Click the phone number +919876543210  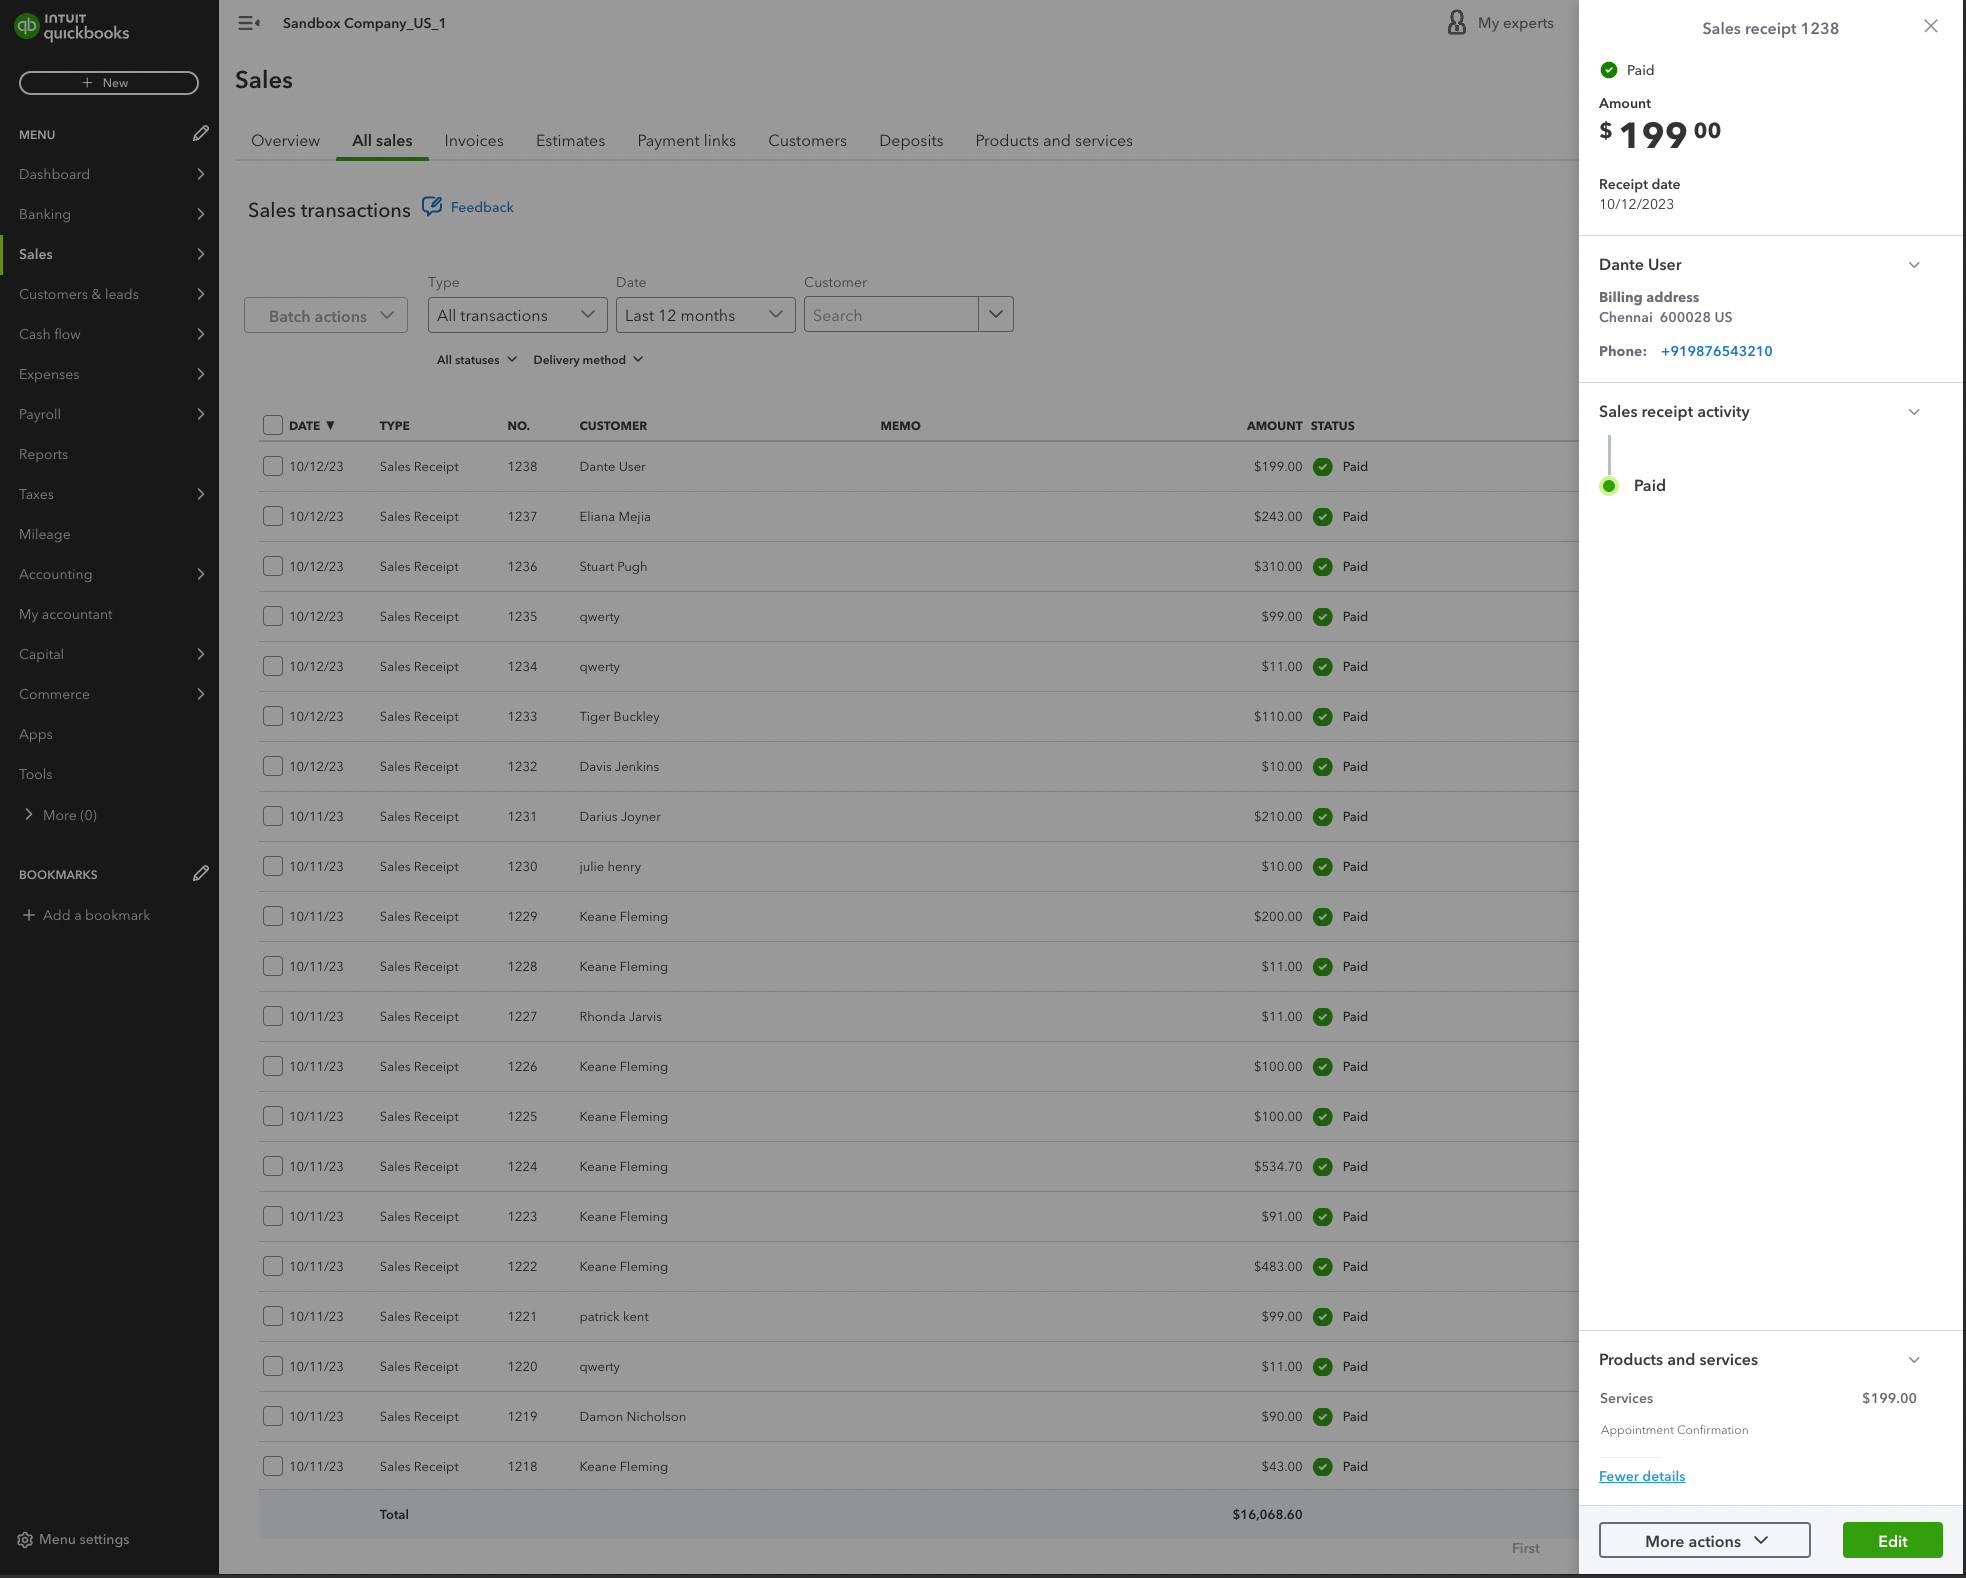[x=1716, y=351]
